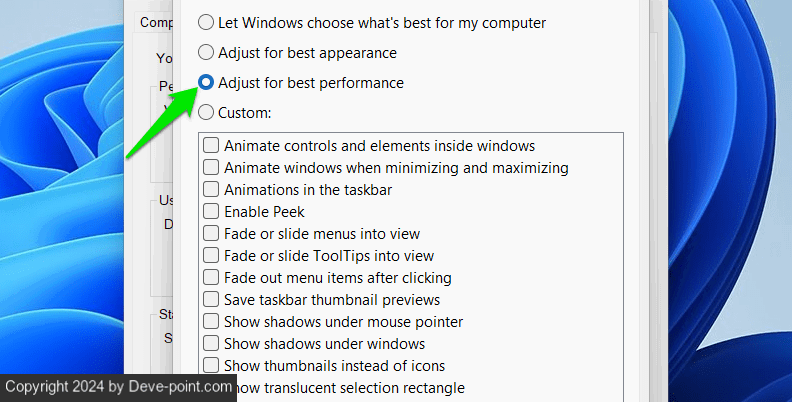Enable Save taskbar thumbnail previews
This screenshot has height=402, width=792.
click(212, 300)
